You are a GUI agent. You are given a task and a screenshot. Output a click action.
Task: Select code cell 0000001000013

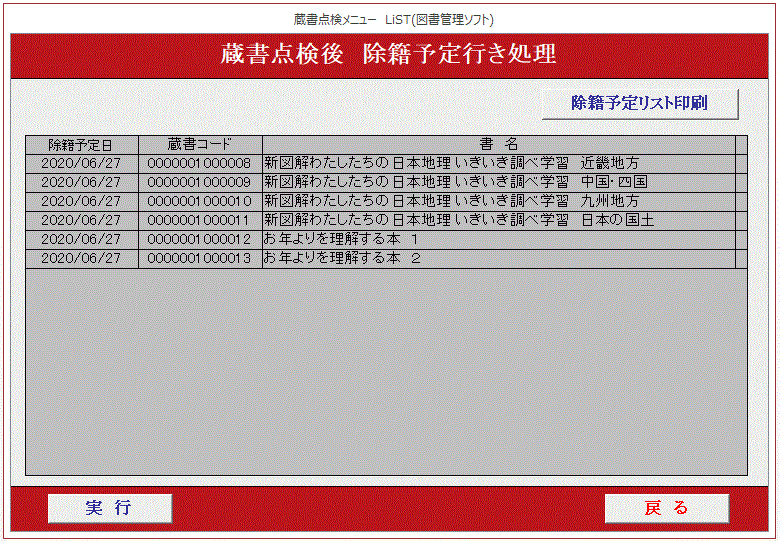pyautogui.click(x=200, y=258)
